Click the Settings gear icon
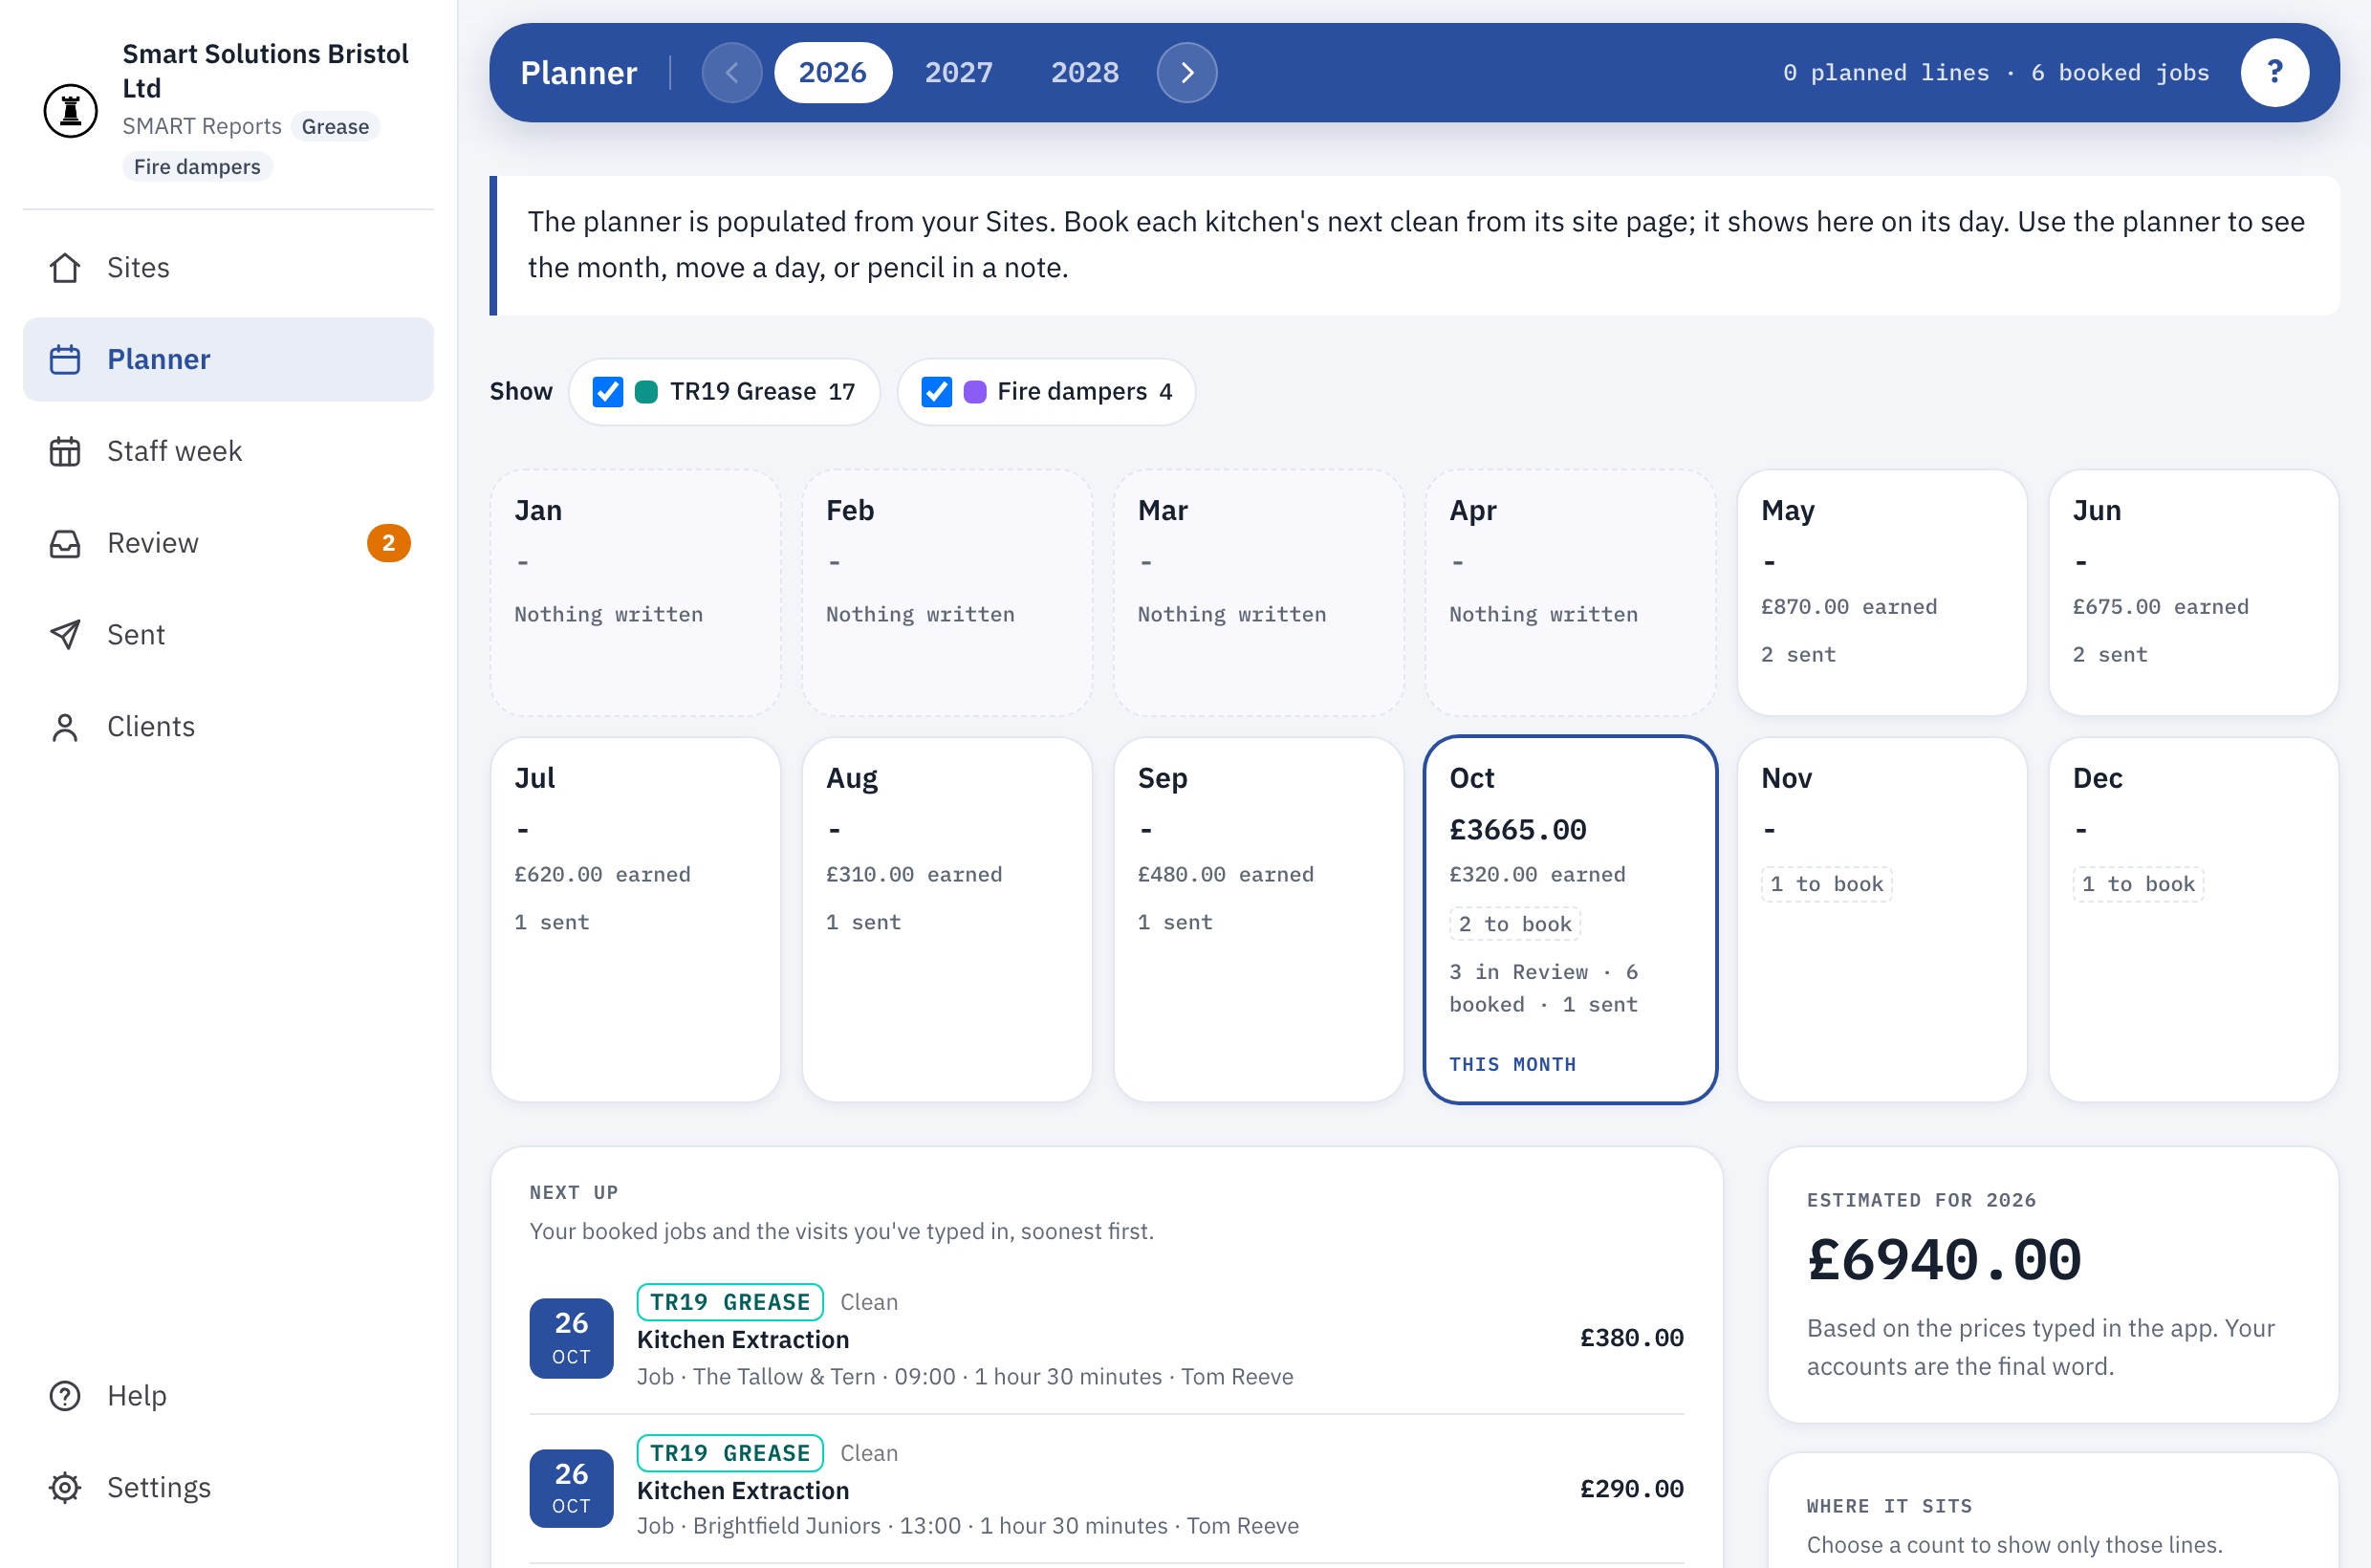The image size is (2371, 1568). click(x=65, y=1488)
